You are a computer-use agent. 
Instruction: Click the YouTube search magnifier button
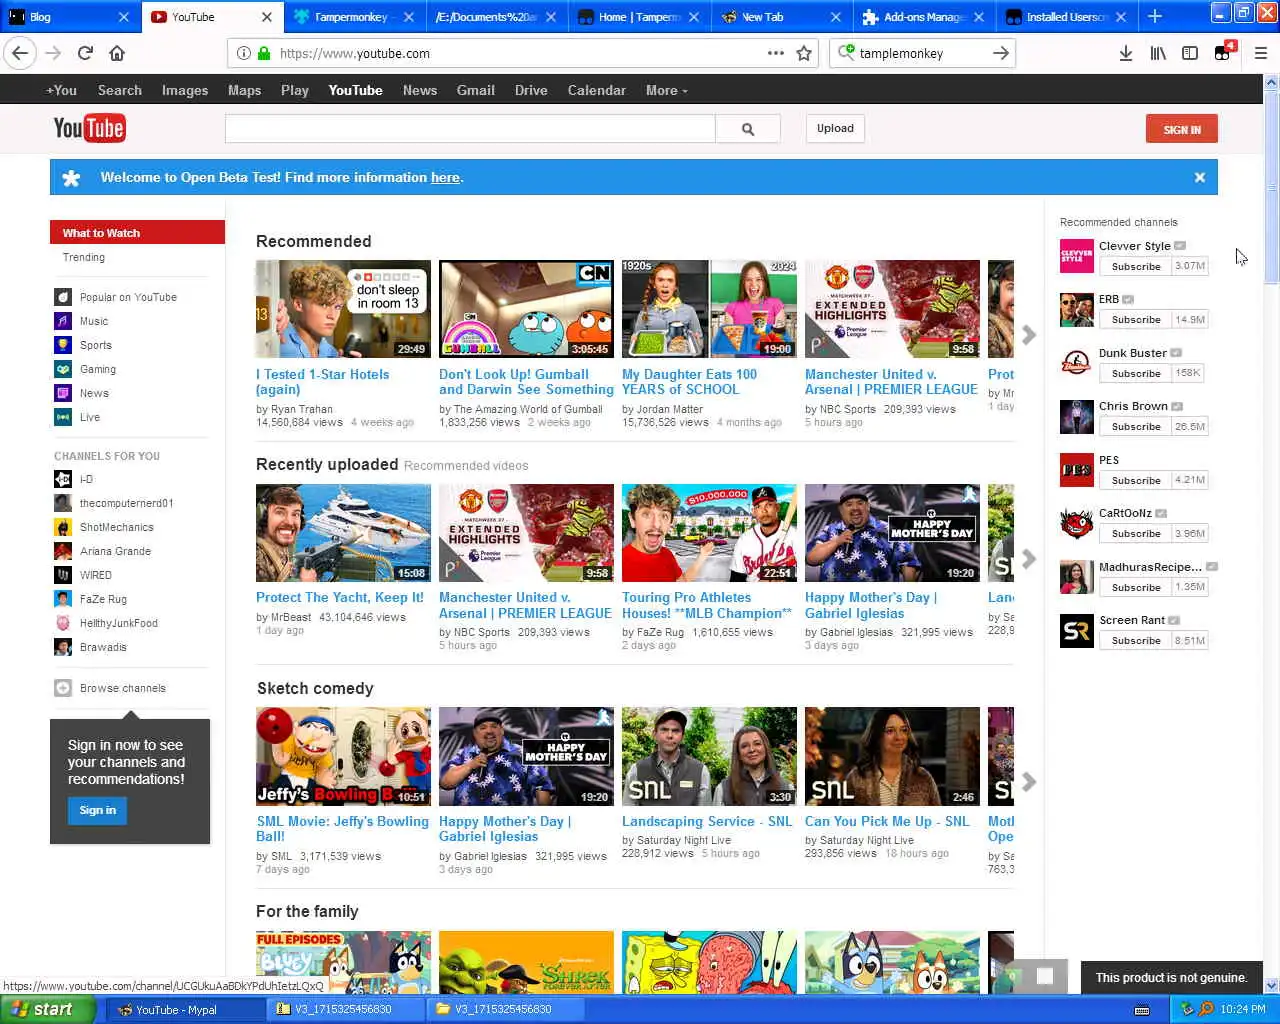[x=748, y=129]
